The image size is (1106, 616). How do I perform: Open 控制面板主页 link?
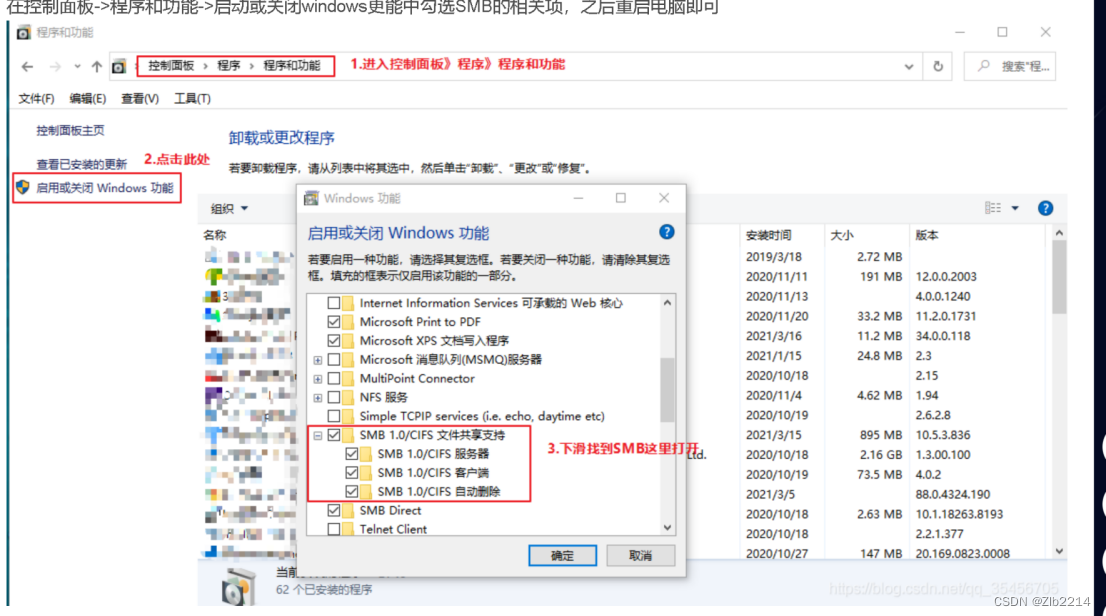[70, 131]
